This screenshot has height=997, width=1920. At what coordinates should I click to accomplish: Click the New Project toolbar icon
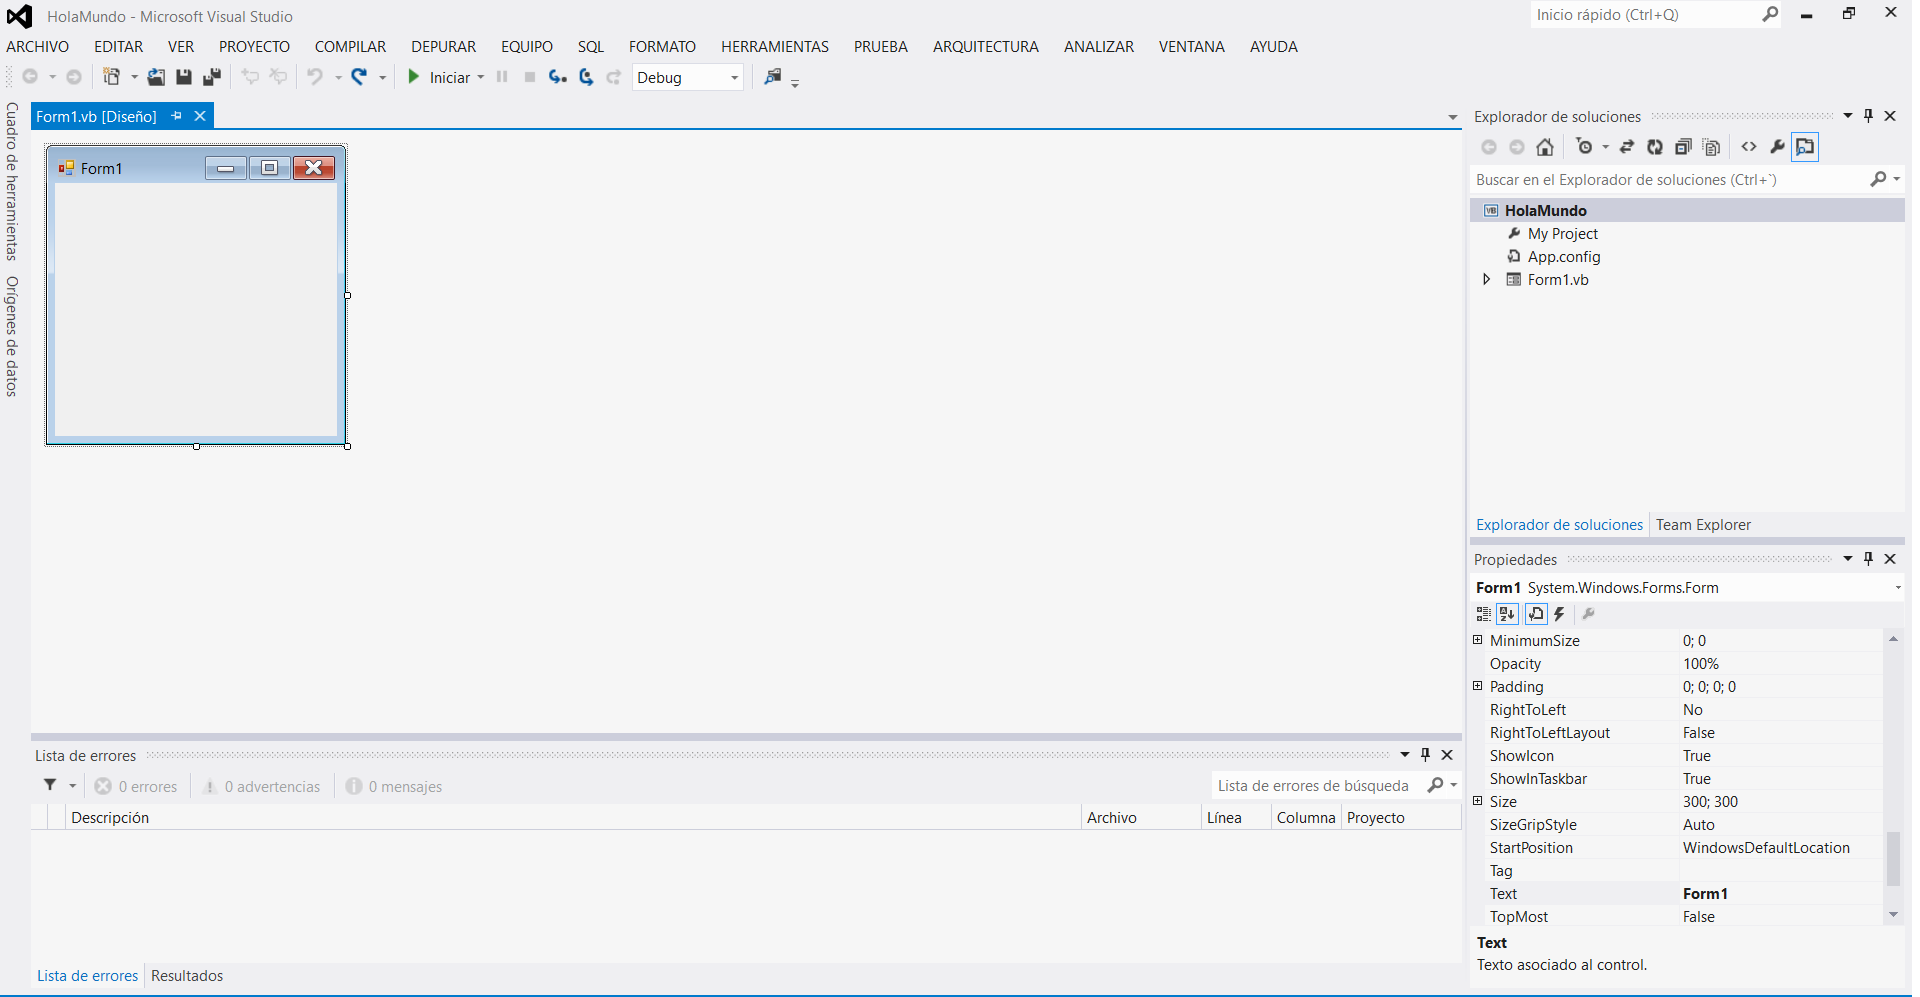[x=112, y=77]
